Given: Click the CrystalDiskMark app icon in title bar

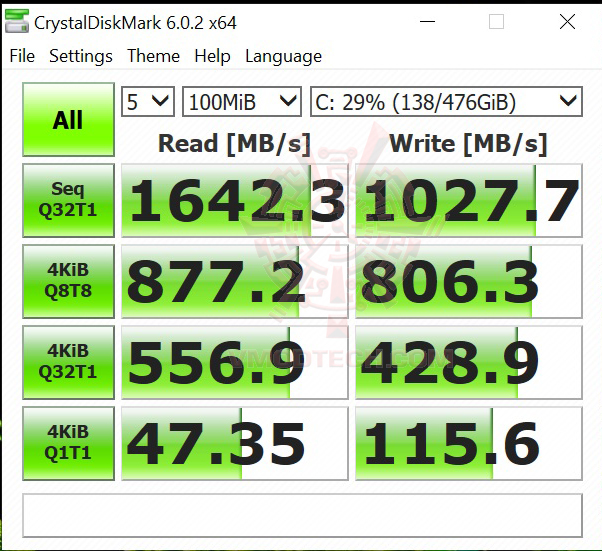Looking at the screenshot, I should tap(17, 22).
